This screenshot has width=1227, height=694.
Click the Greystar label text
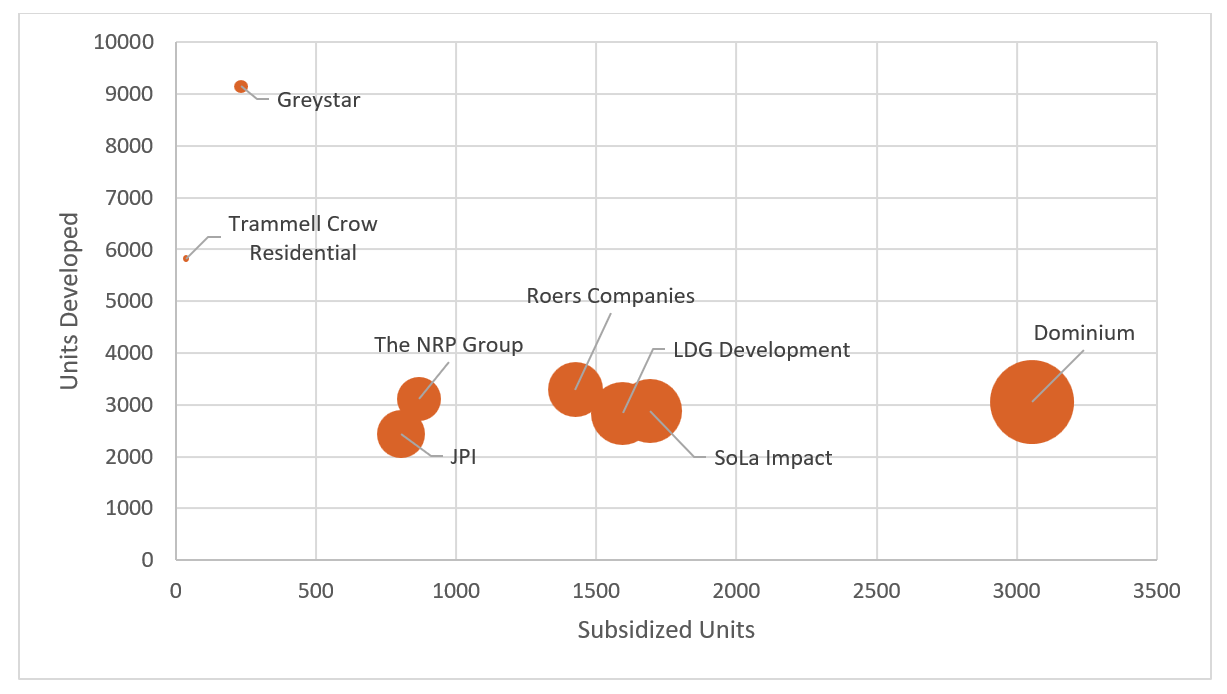point(318,100)
